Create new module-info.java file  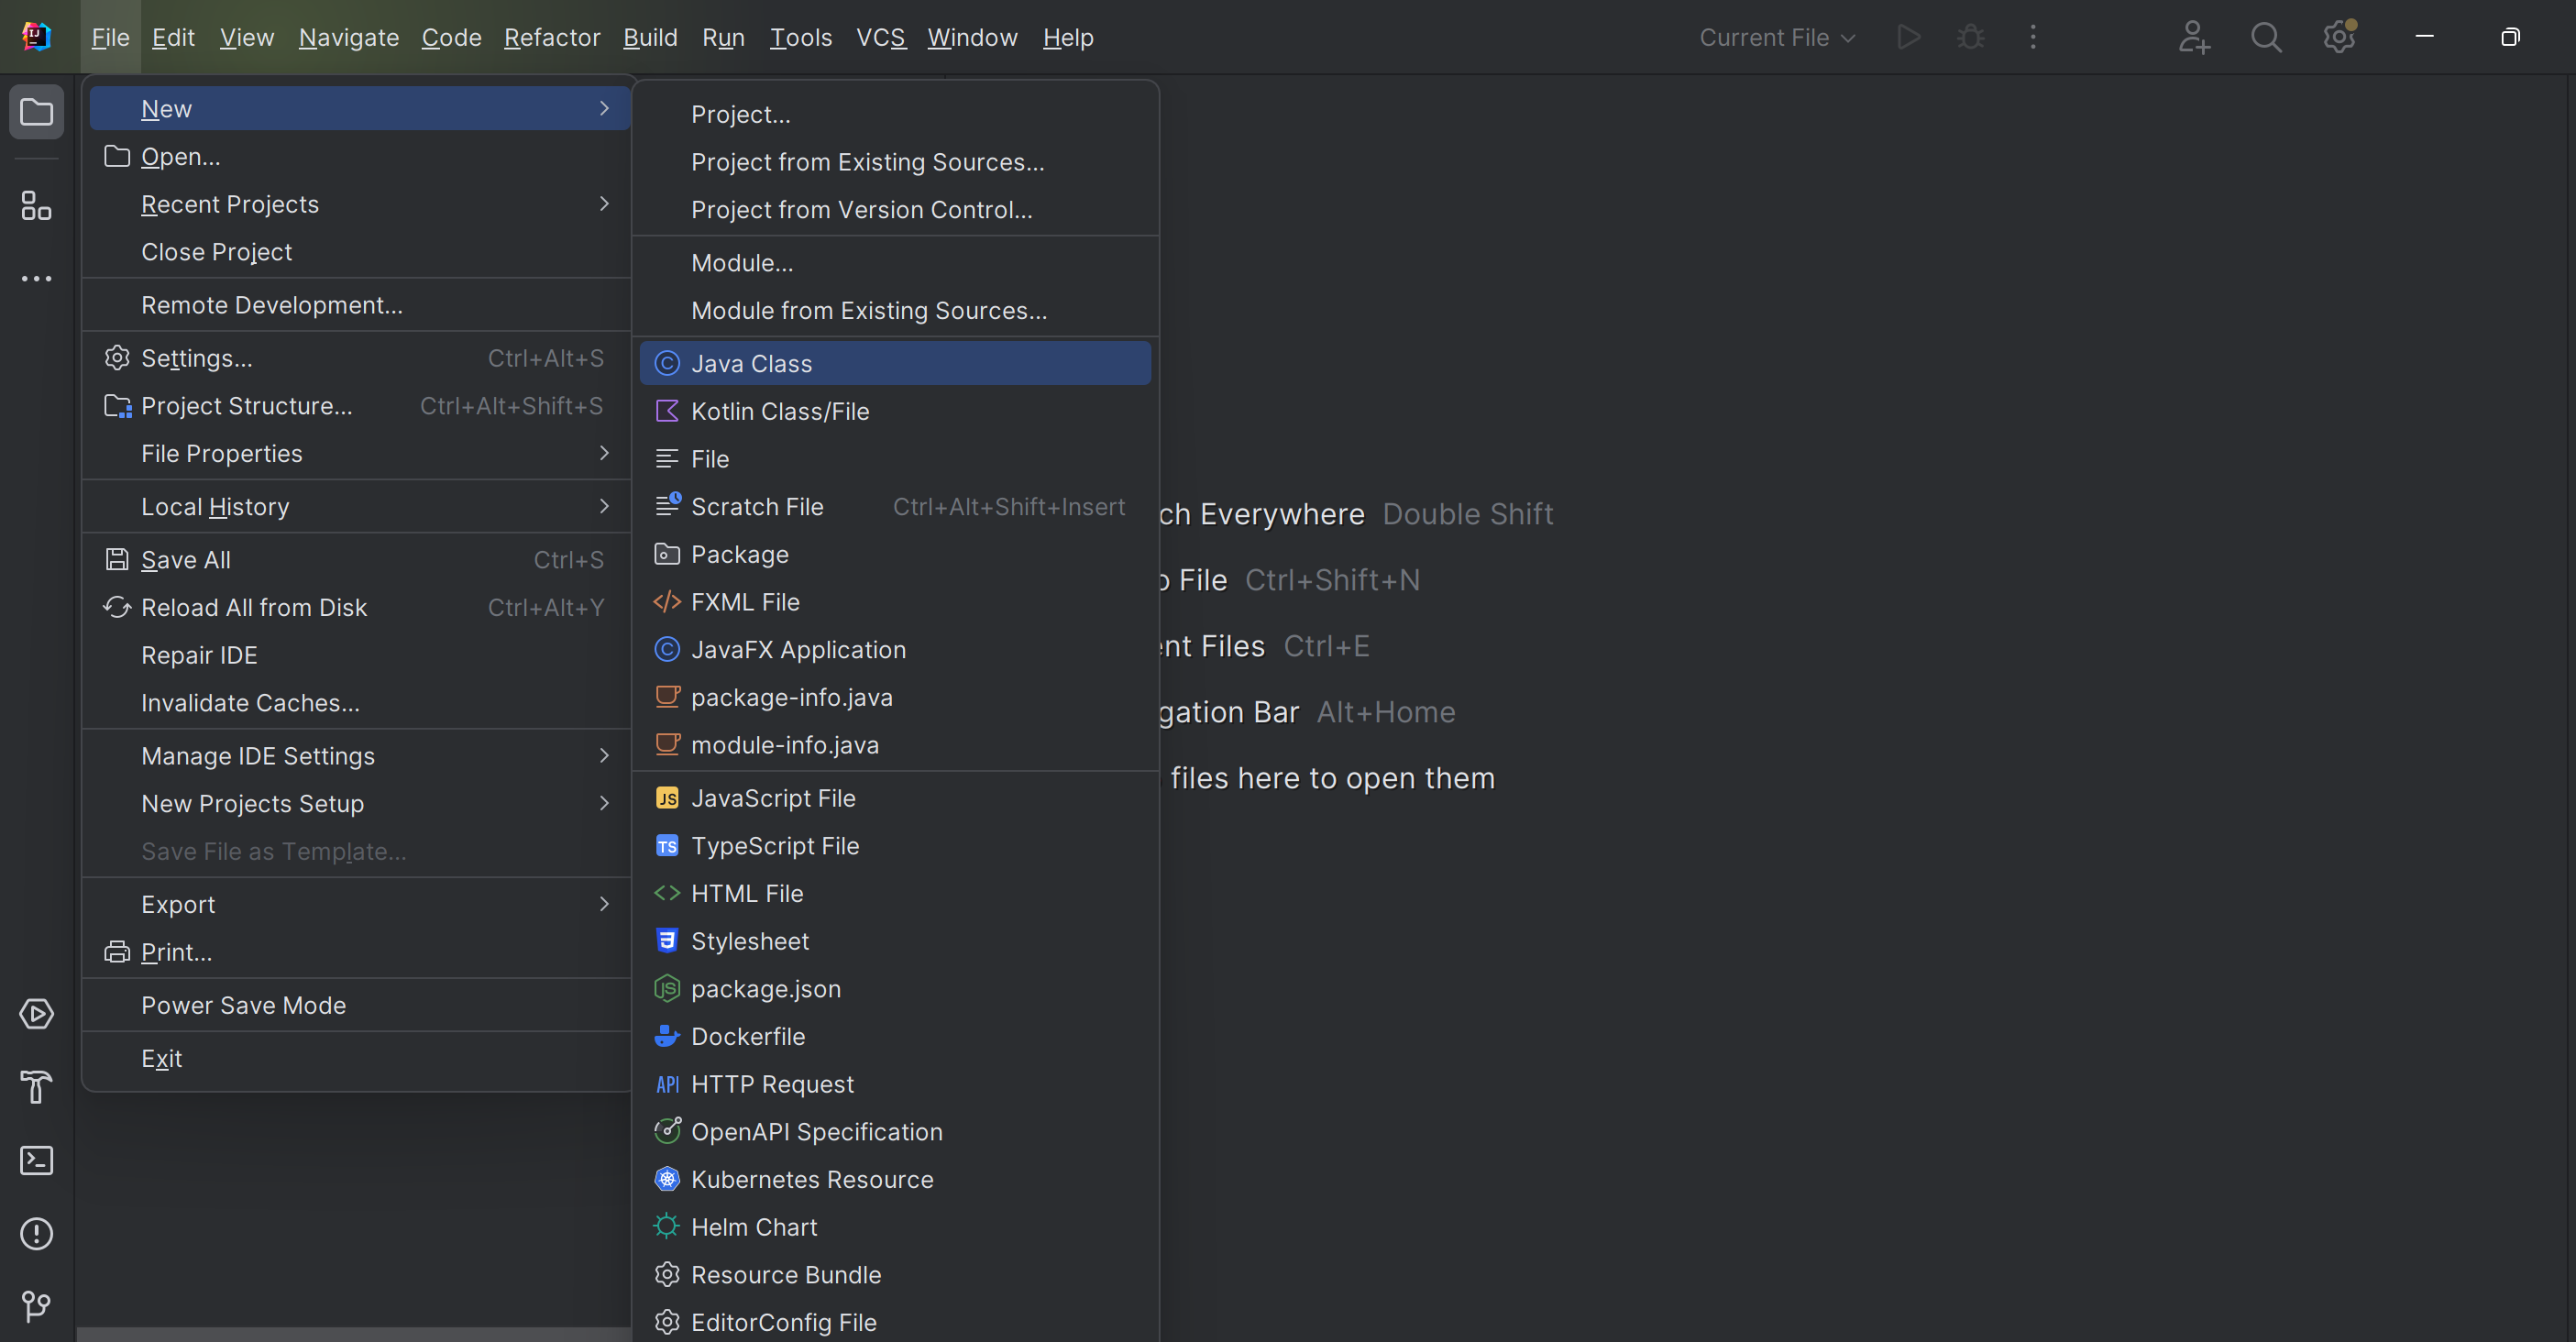(895, 745)
